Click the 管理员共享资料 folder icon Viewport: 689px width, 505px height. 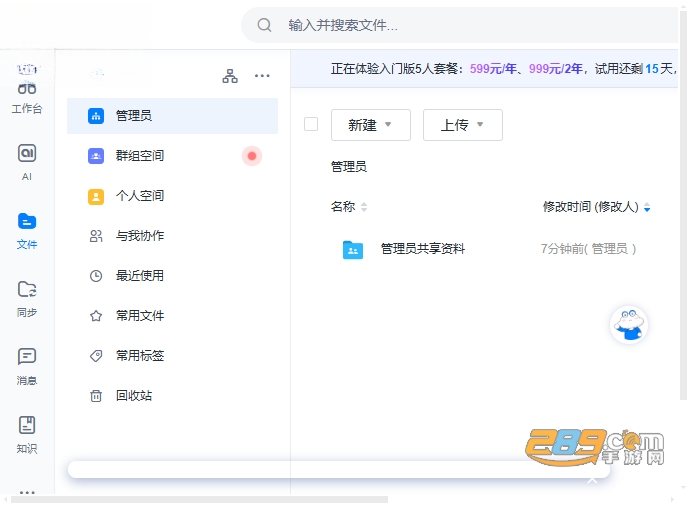pos(353,250)
